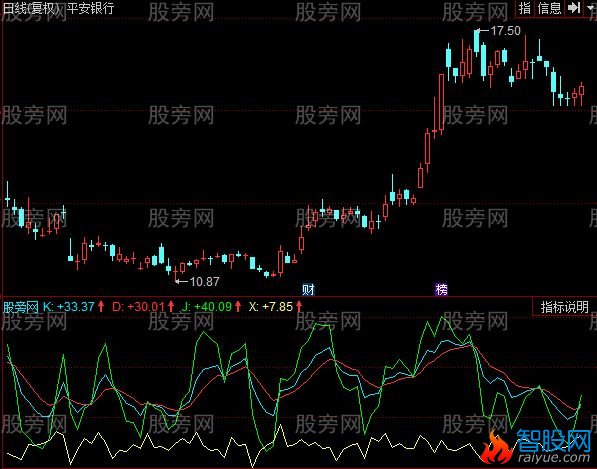The width and height of the screenshot is (597, 469).
Task: Click the blue 财 event marker
Action: (x=308, y=289)
